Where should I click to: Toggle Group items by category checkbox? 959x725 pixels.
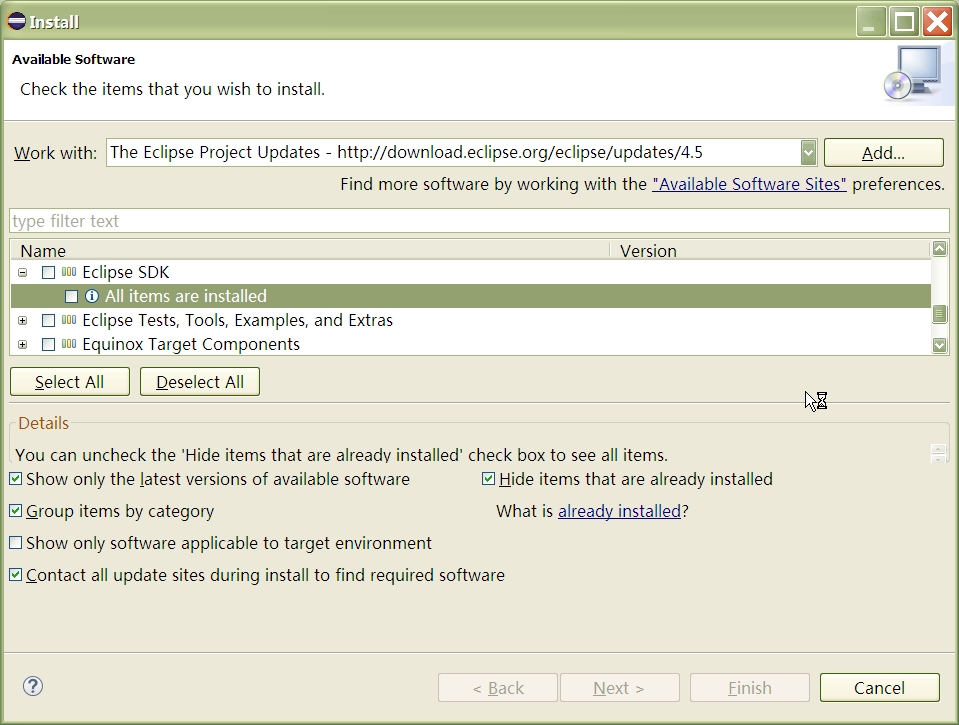click(x=16, y=511)
